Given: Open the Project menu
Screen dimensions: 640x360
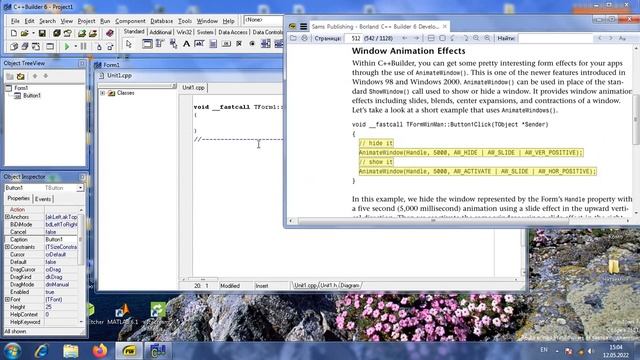Looking at the screenshot, I should 86,21.
